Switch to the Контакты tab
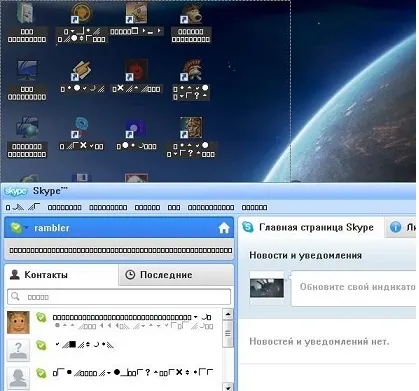 (61, 275)
